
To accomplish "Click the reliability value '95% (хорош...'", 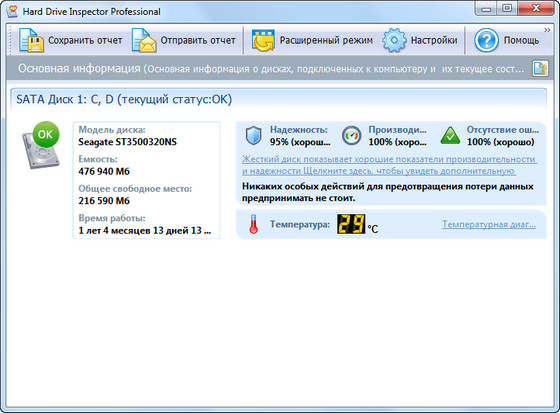I will click(300, 142).
